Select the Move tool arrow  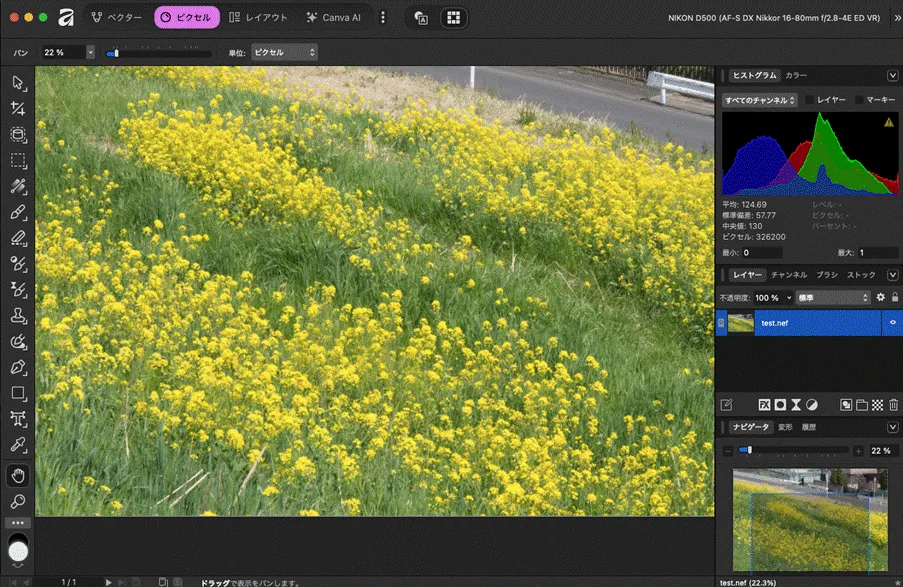point(18,82)
